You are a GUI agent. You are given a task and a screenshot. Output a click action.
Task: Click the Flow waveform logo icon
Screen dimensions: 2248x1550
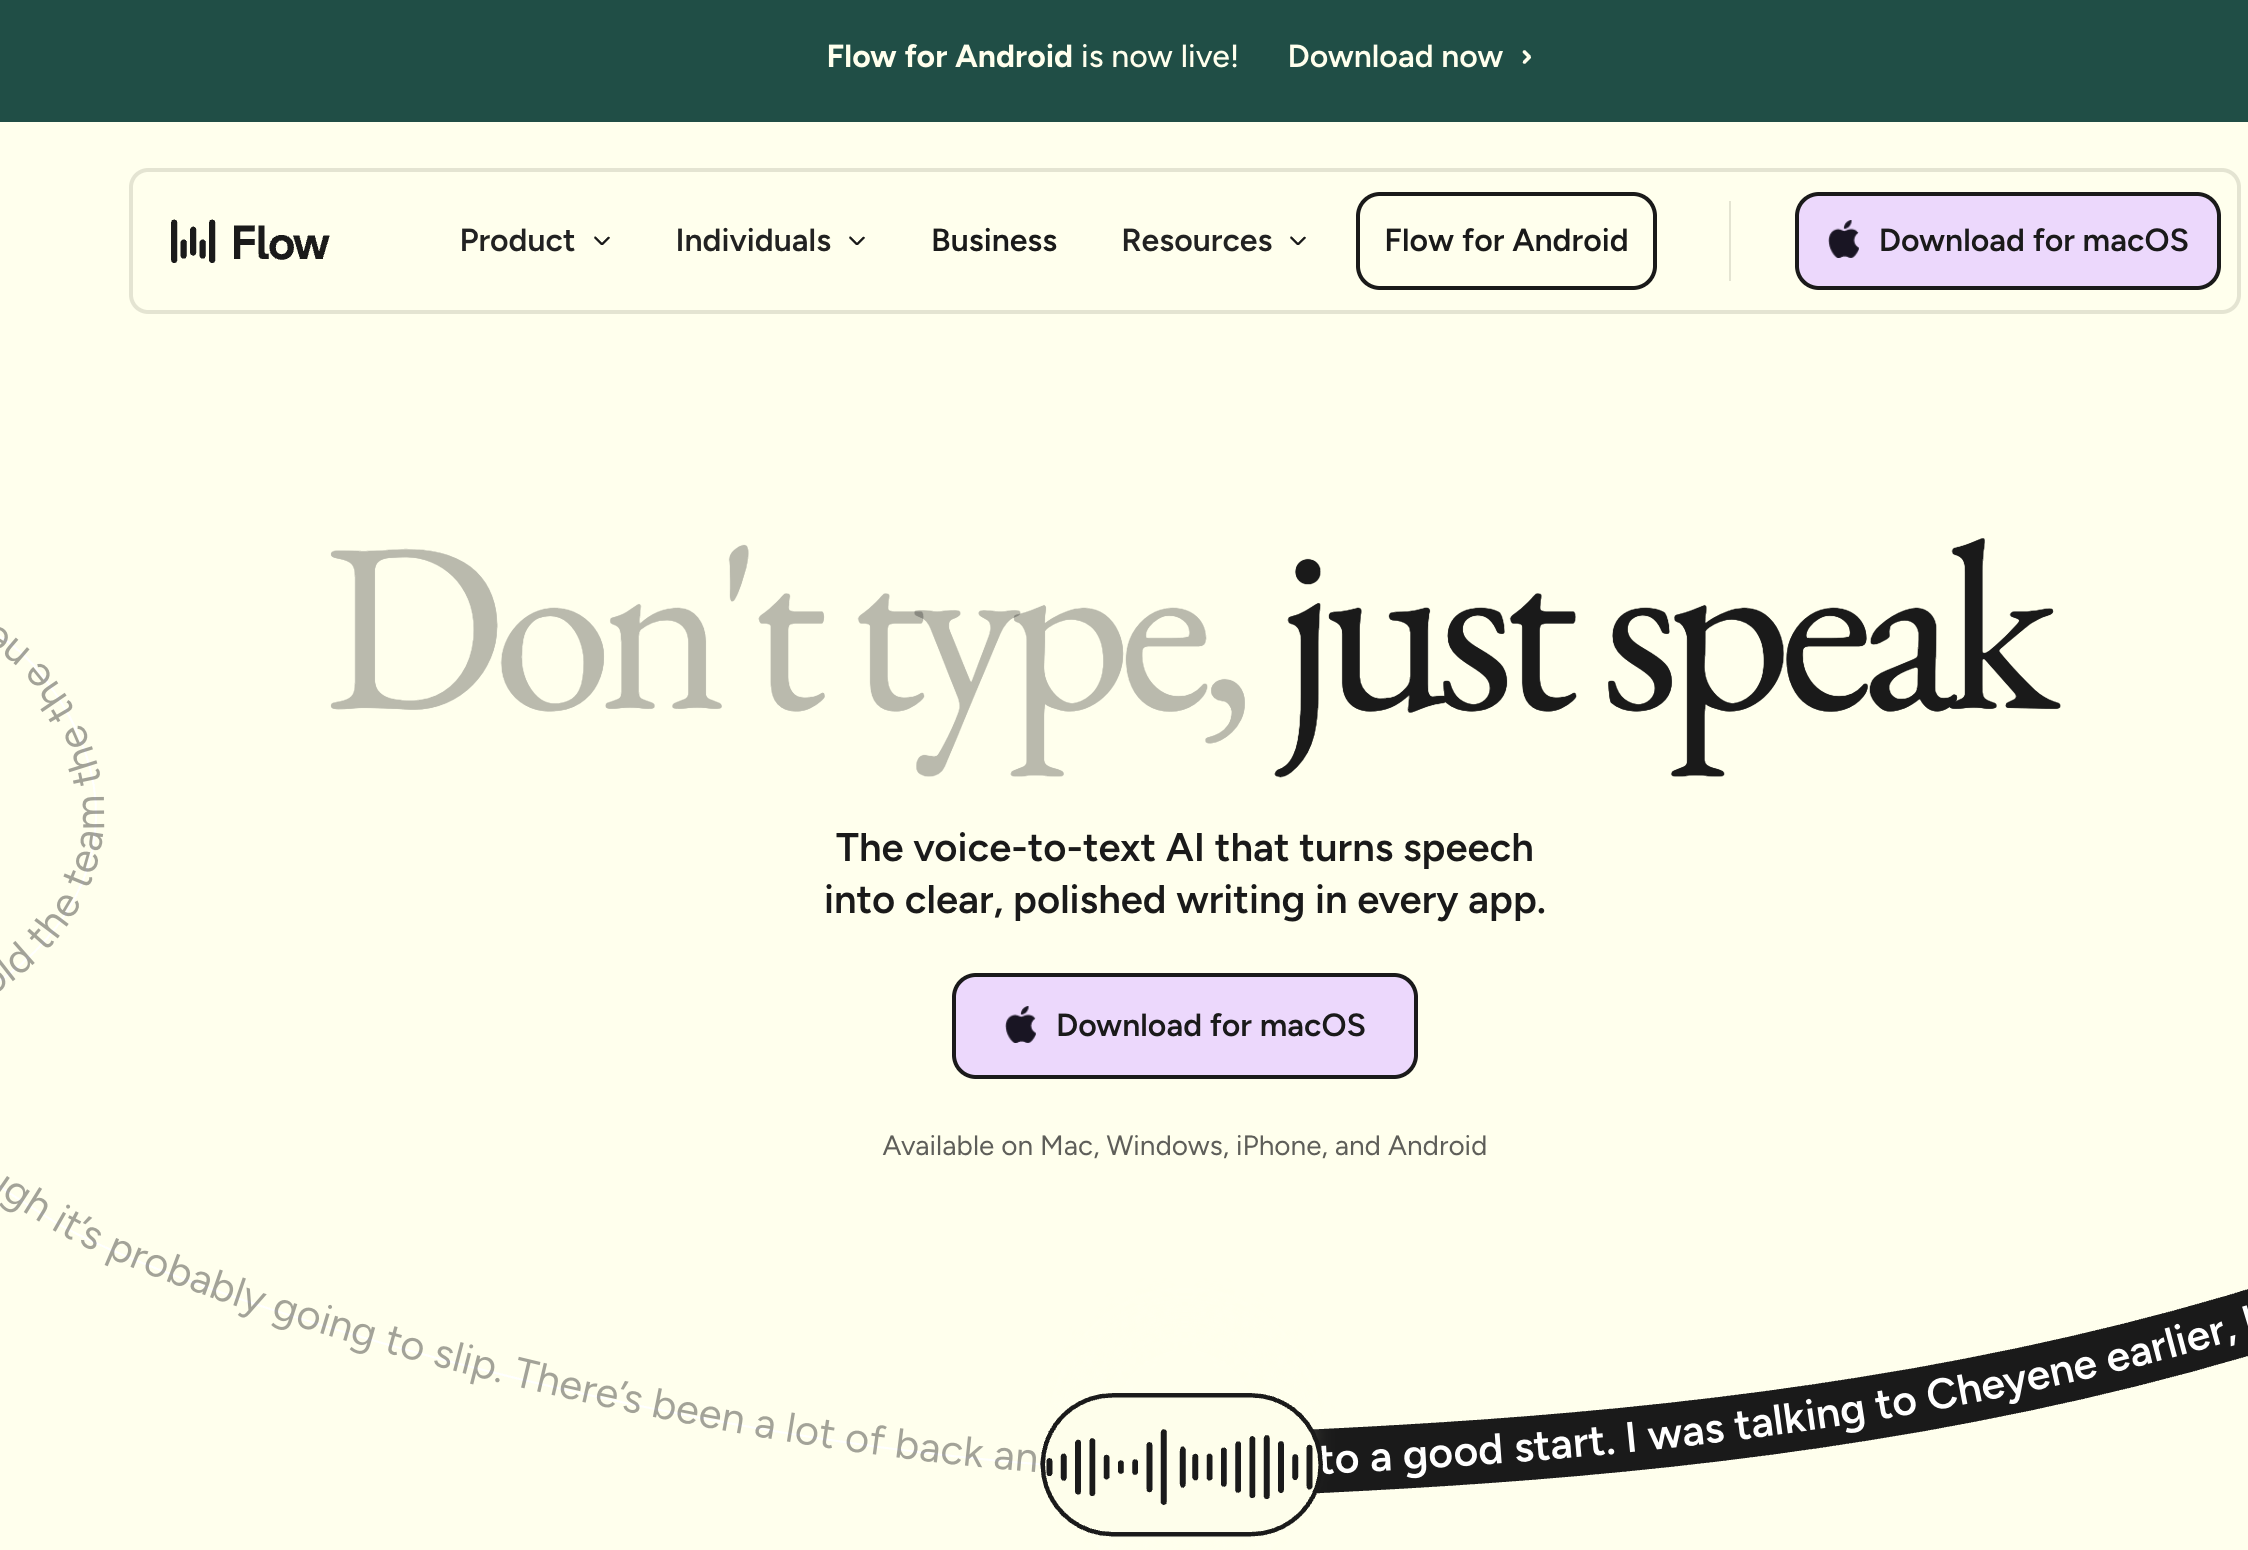pos(192,241)
